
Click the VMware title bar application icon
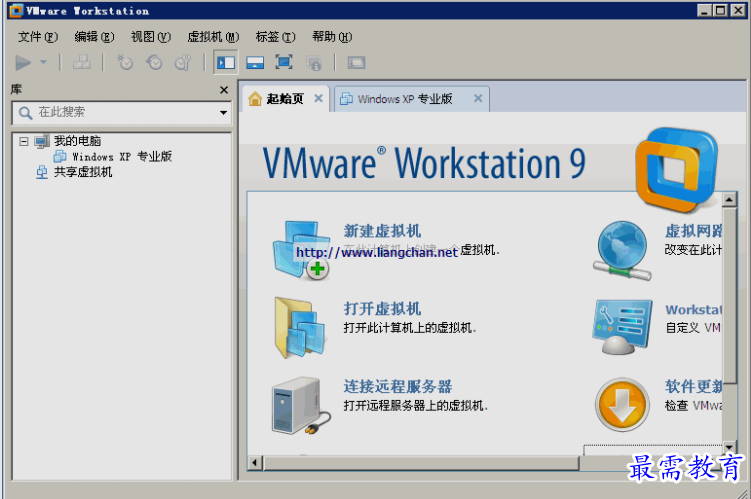point(16,11)
